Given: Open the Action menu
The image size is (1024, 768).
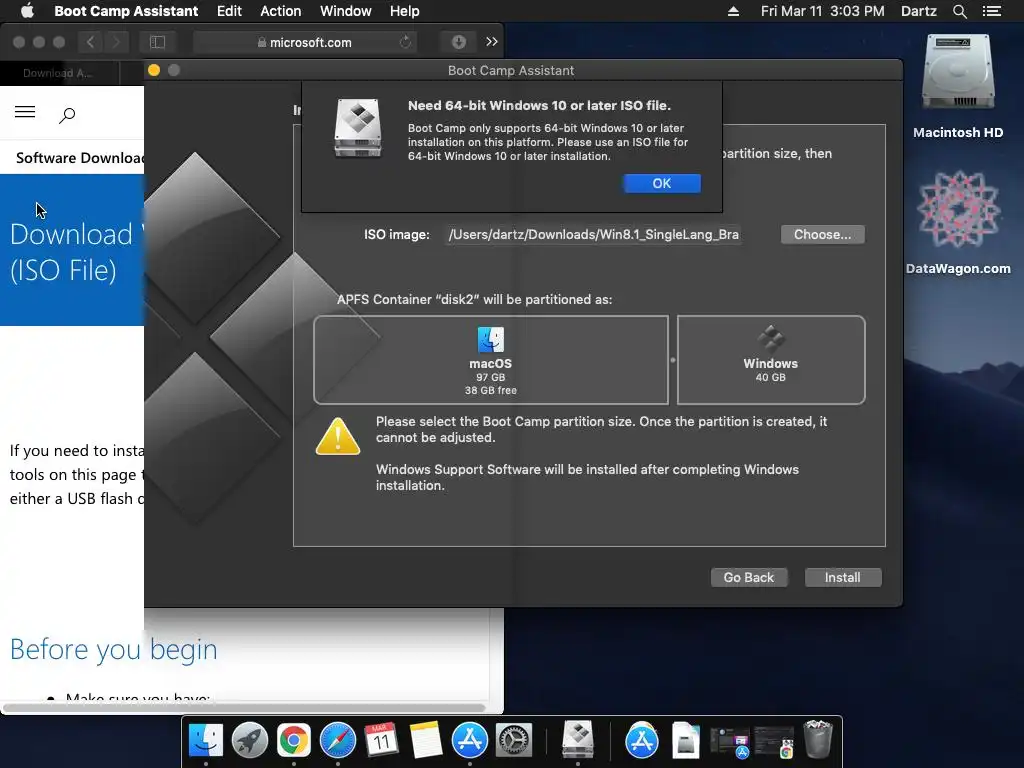Looking at the screenshot, I should [281, 11].
